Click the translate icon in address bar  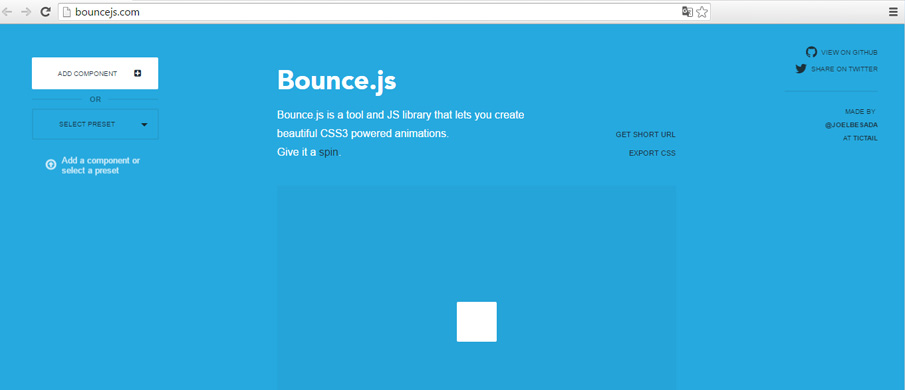coord(687,12)
